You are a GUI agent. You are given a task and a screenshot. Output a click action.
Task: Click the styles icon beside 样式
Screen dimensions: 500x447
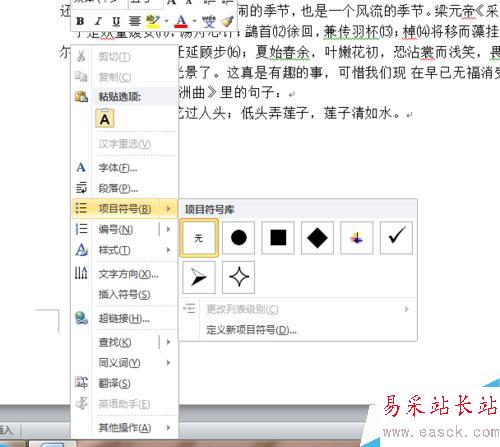[x=81, y=249]
